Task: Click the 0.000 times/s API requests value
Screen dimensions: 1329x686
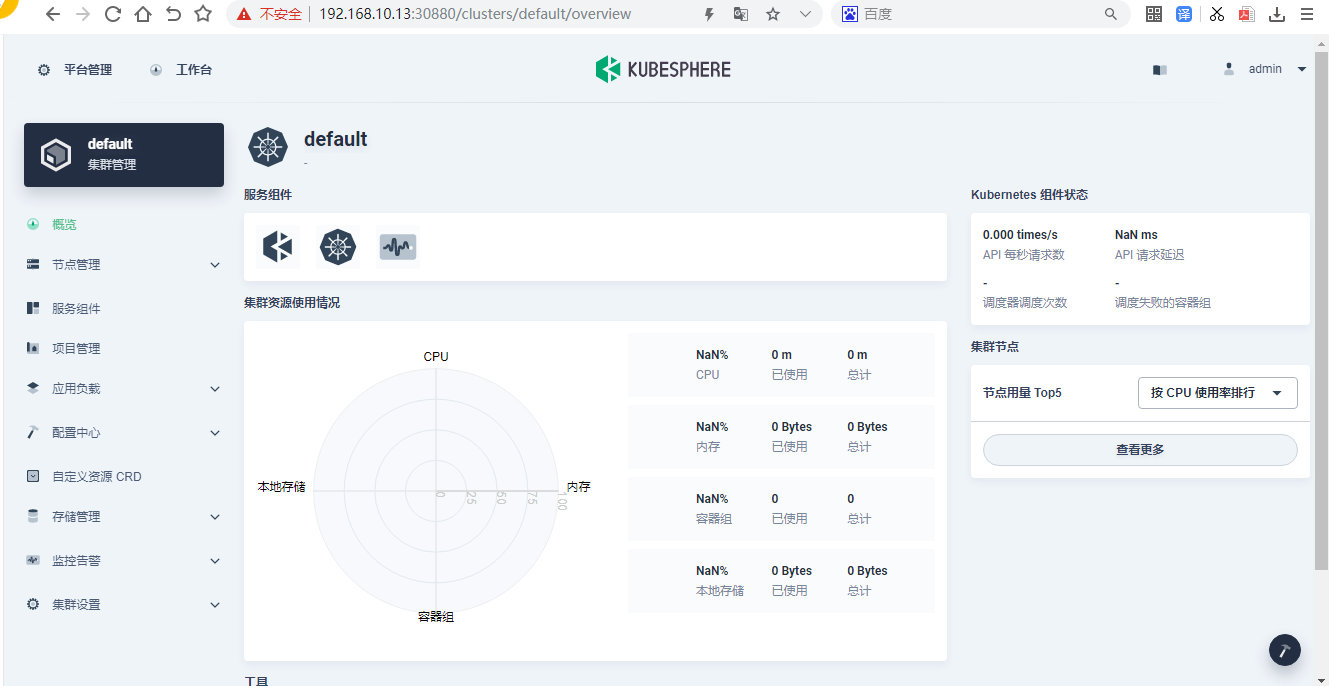Action: (x=1020, y=235)
